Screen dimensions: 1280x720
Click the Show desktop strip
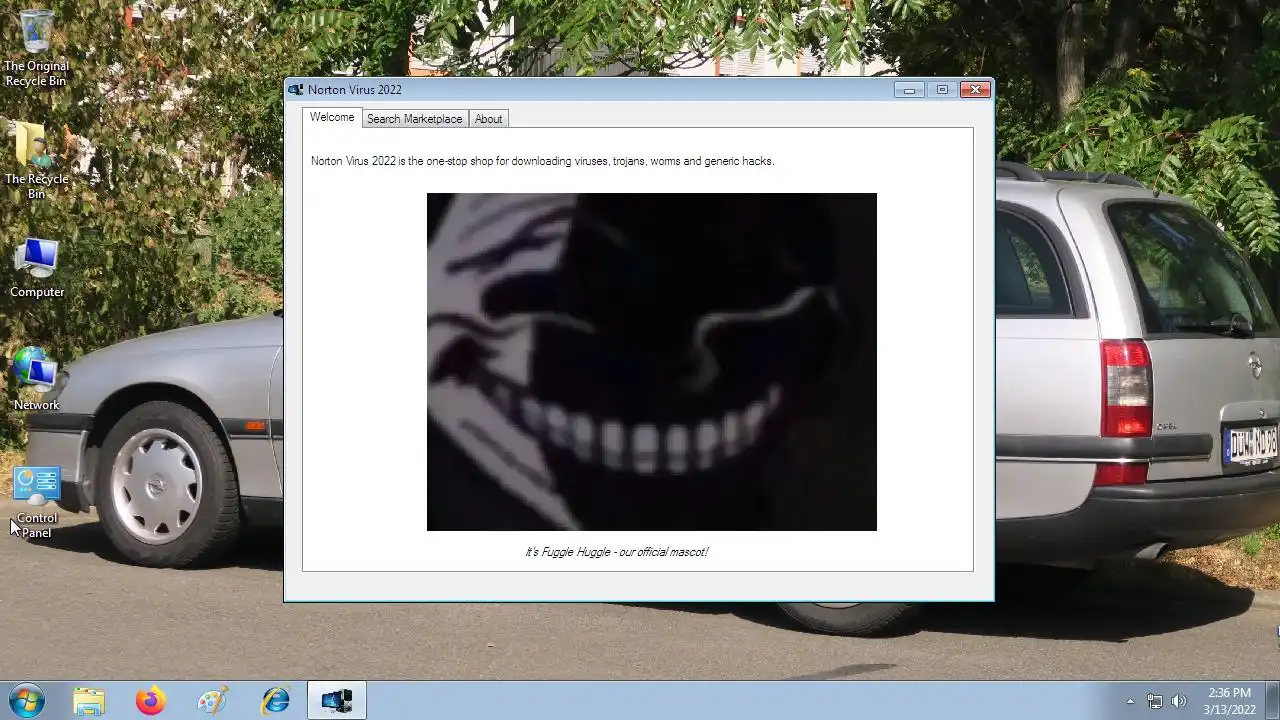(1272, 701)
